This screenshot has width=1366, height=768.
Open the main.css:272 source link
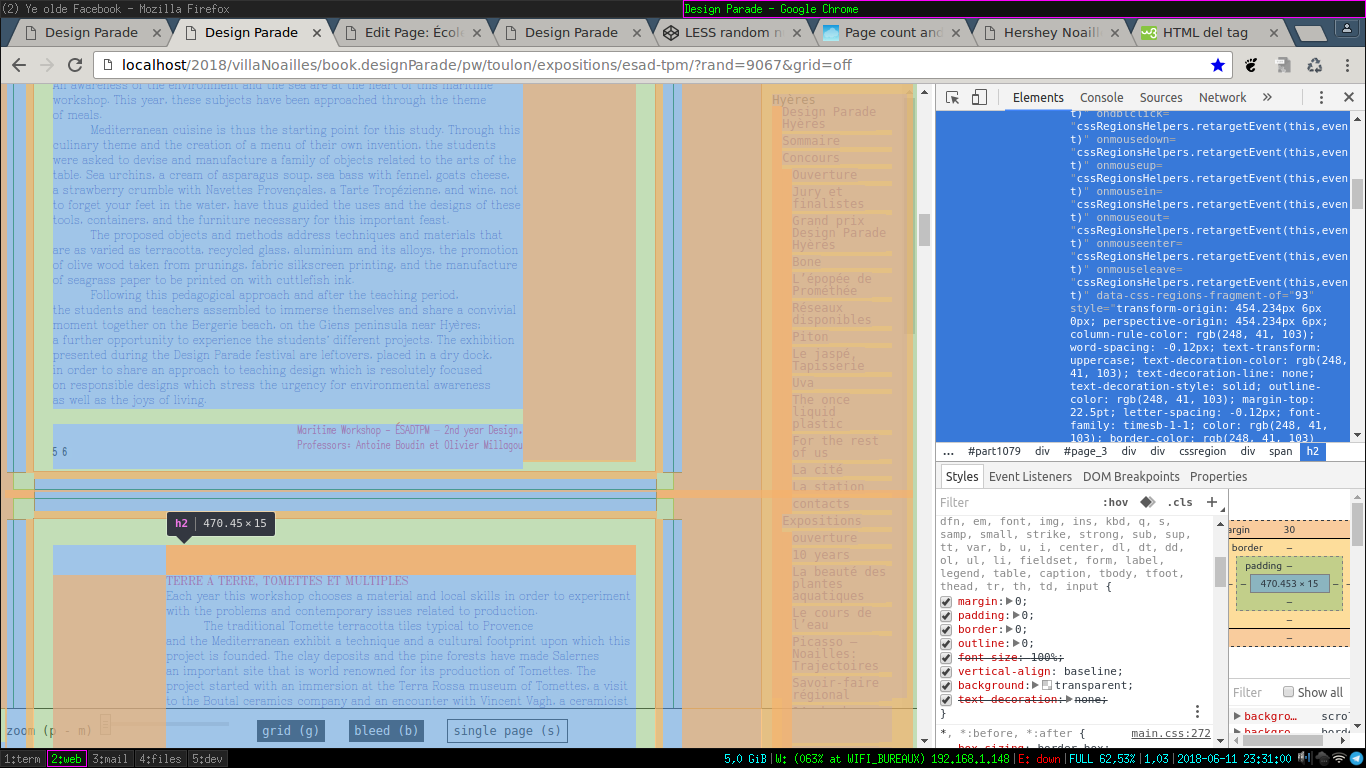1170,734
